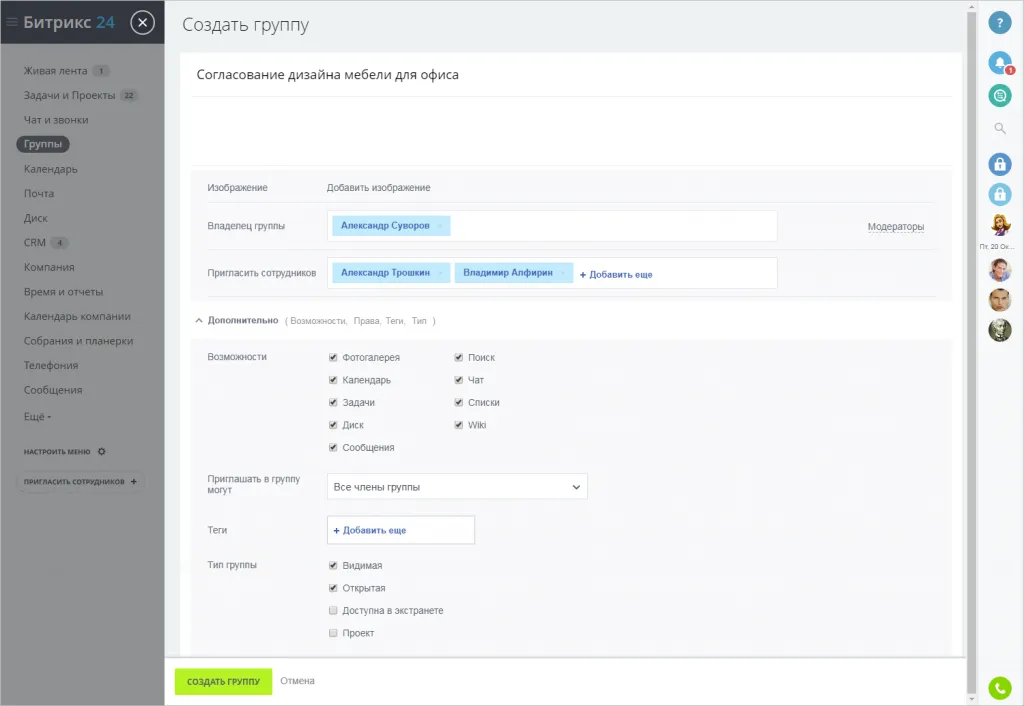This screenshot has height=706, width=1024.
Task: Click the Модераторы link
Action: pyautogui.click(x=895, y=227)
